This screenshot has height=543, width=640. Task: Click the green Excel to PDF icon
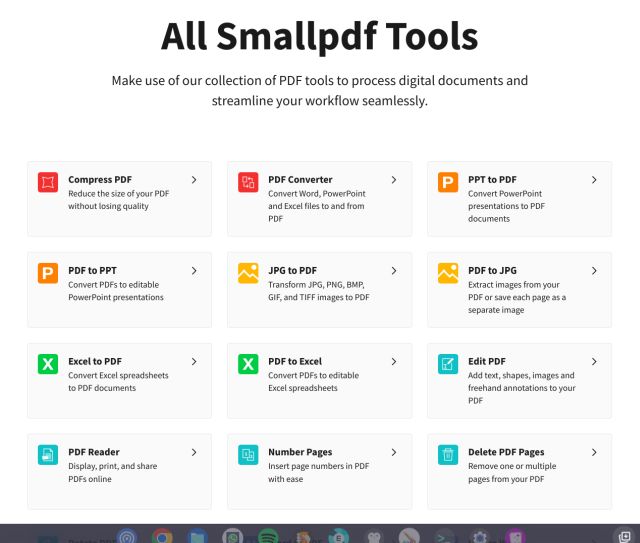click(x=48, y=364)
